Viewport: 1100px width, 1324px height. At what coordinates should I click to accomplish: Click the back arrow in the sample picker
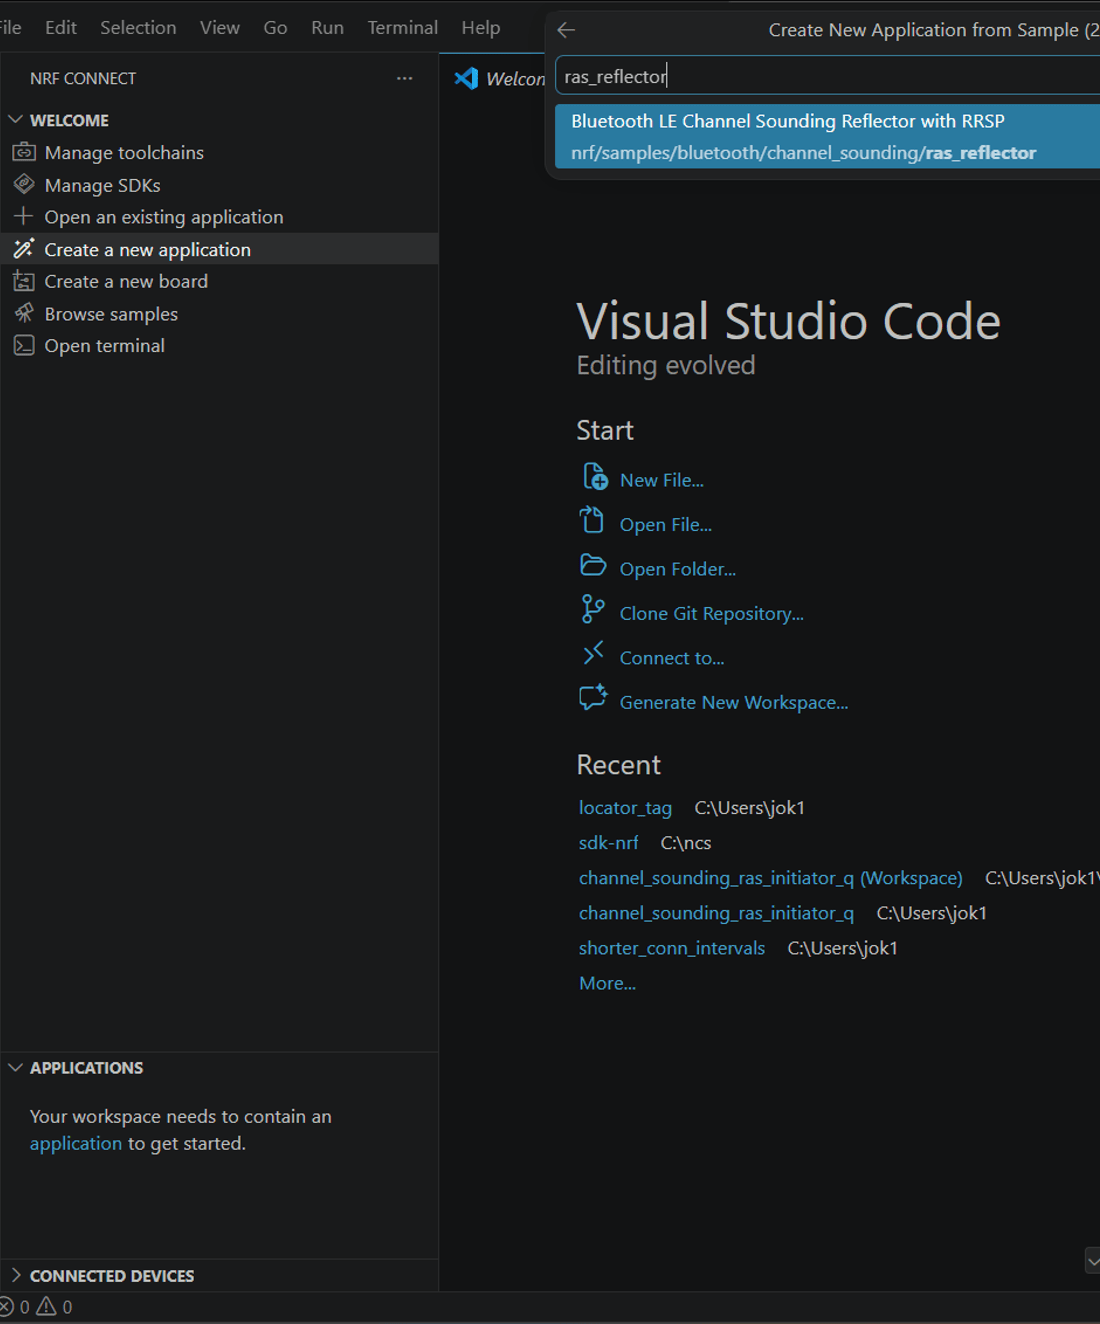[x=566, y=30]
